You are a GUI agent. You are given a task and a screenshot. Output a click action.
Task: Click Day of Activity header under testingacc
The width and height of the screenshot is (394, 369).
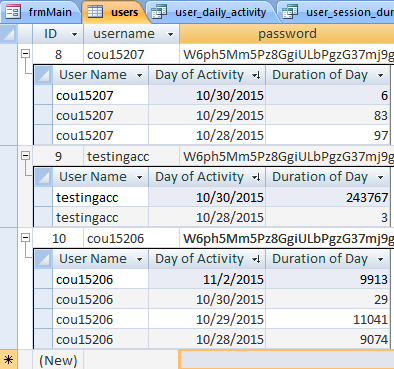207,177
